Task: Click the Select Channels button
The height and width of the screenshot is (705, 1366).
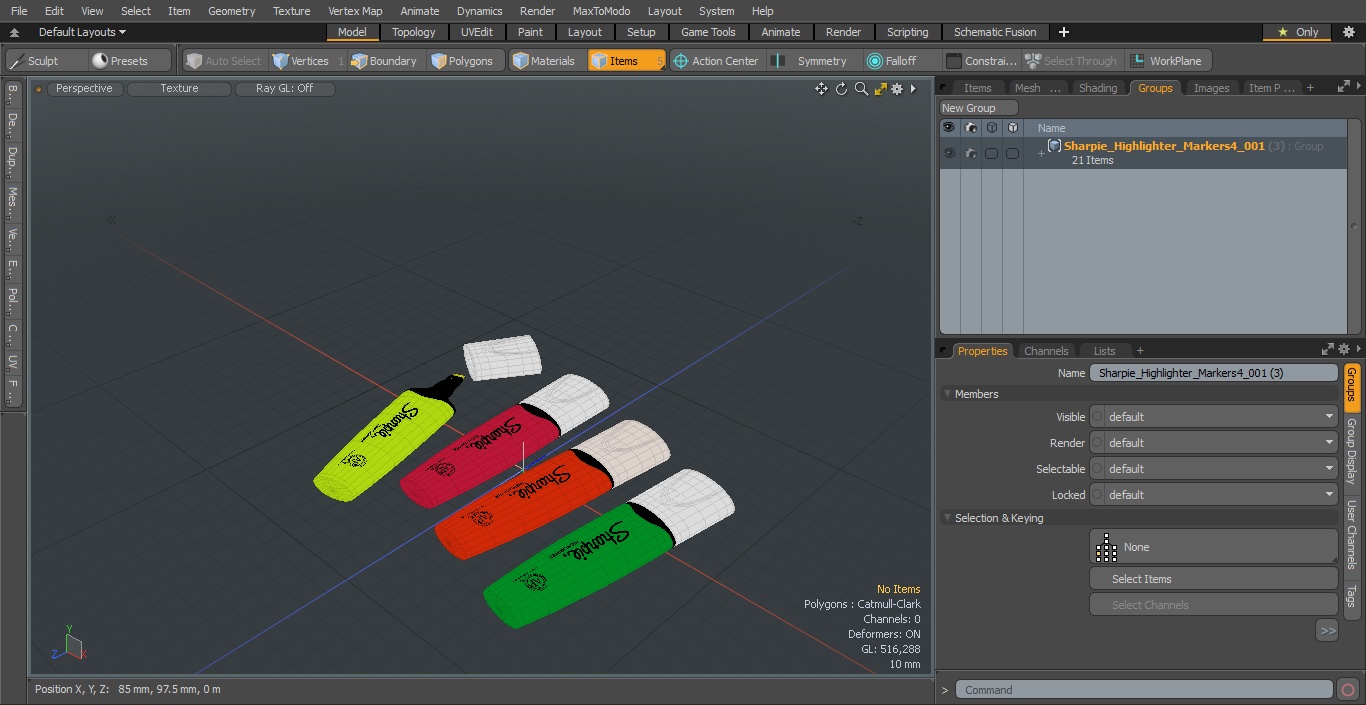Action: point(1213,605)
